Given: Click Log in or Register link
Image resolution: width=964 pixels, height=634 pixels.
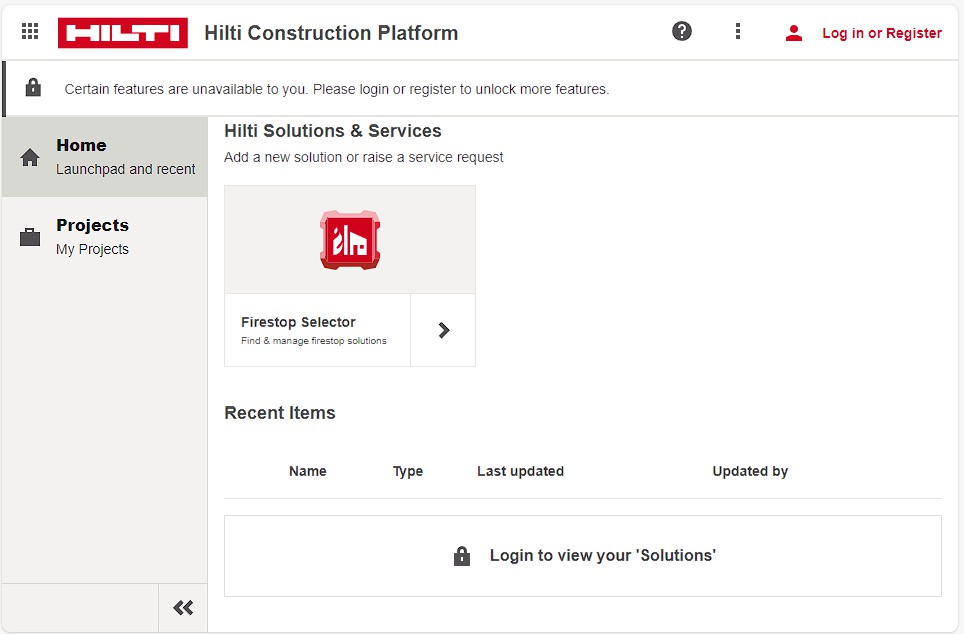Looking at the screenshot, I should (x=882, y=33).
